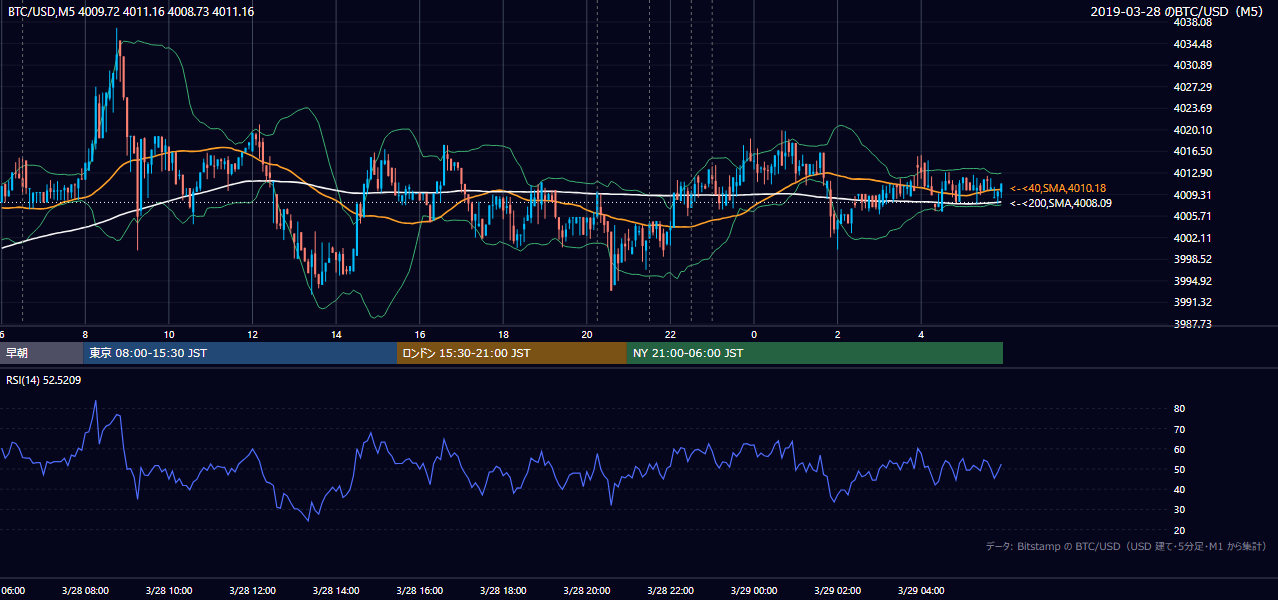Click the <-<200,SMA,4008.09 white label
This screenshot has width=1278, height=600.
[1061, 203]
